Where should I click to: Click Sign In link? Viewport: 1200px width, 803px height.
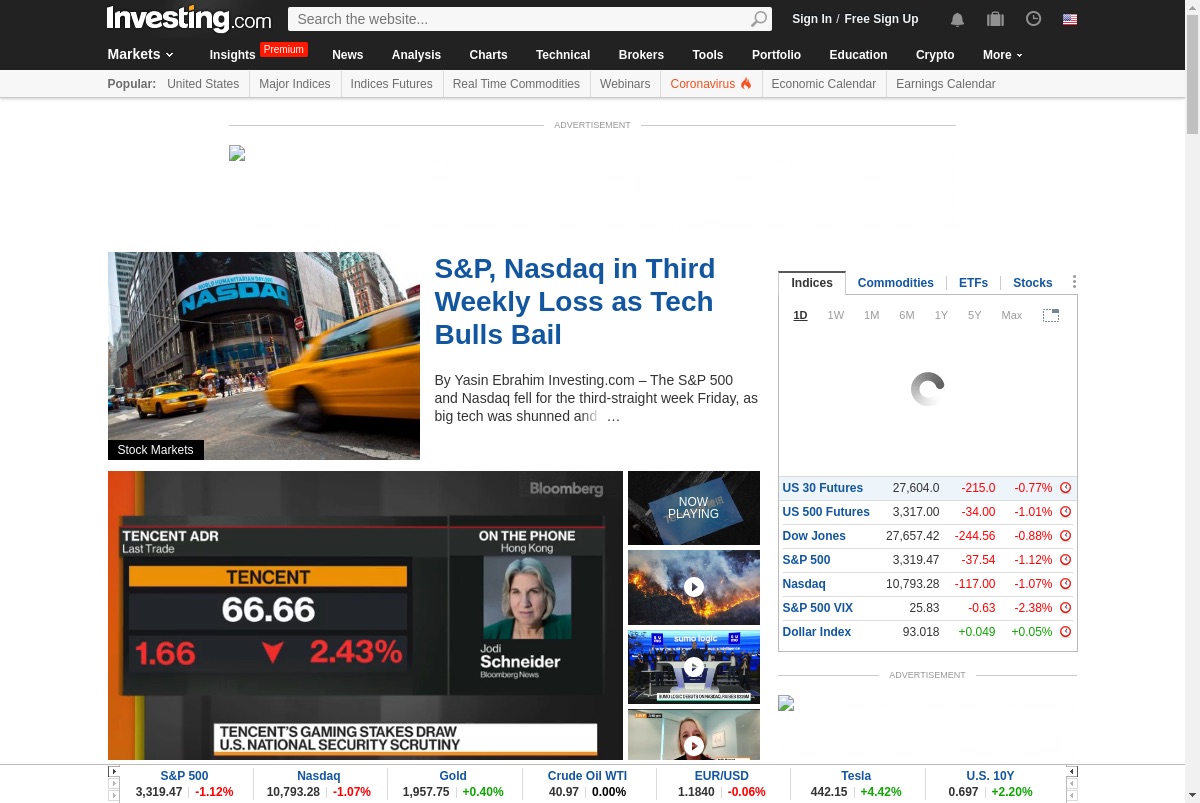click(x=812, y=19)
